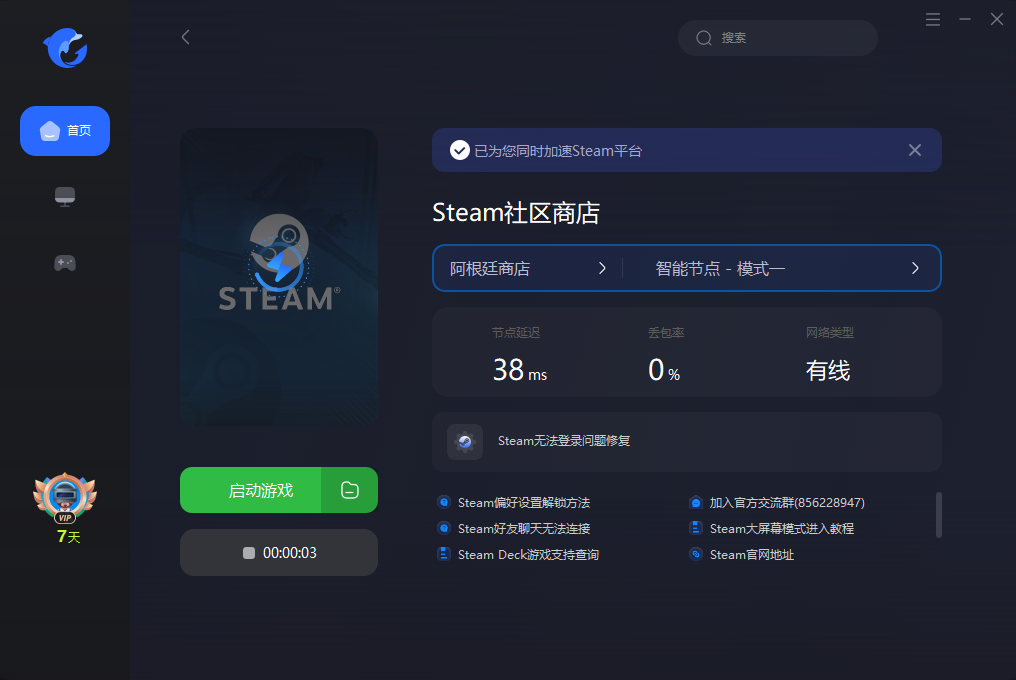Open the desktop monitor sidebar icon
Image resolution: width=1016 pixels, height=680 pixels.
(65, 197)
